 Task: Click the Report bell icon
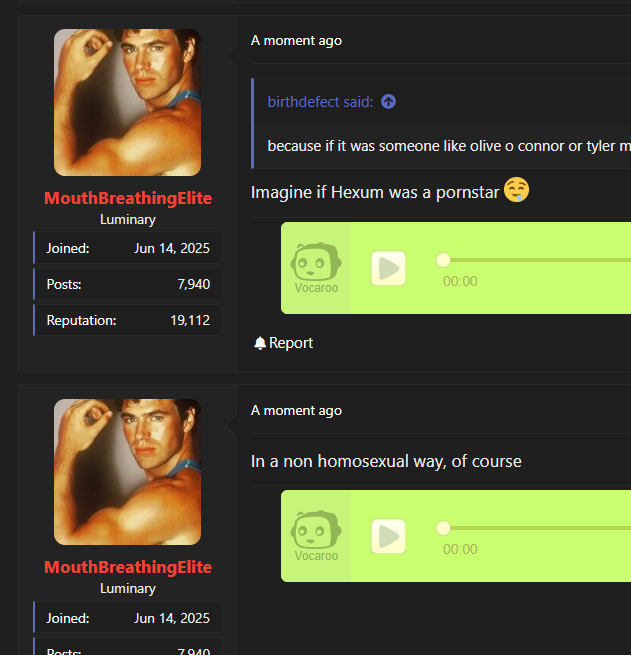[260, 343]
